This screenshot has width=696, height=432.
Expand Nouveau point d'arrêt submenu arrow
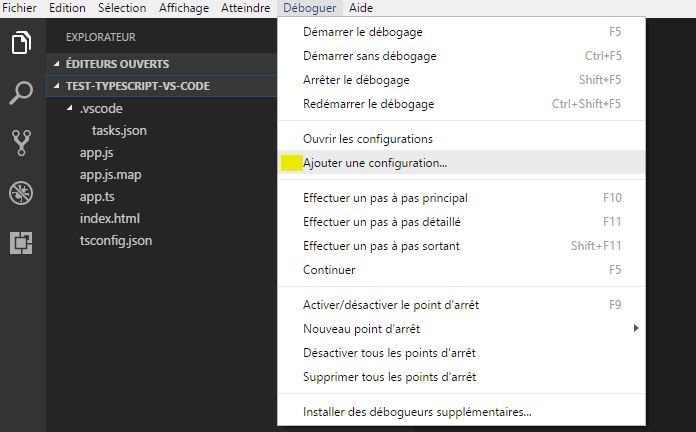[636, 328]
